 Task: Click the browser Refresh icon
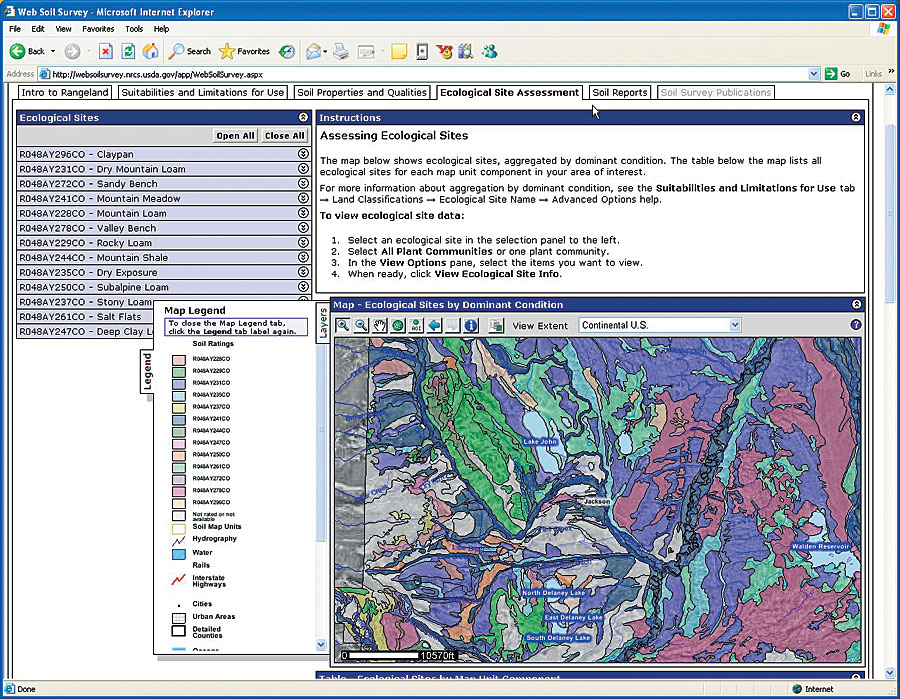pyautogui.click(x=128, y=51)
